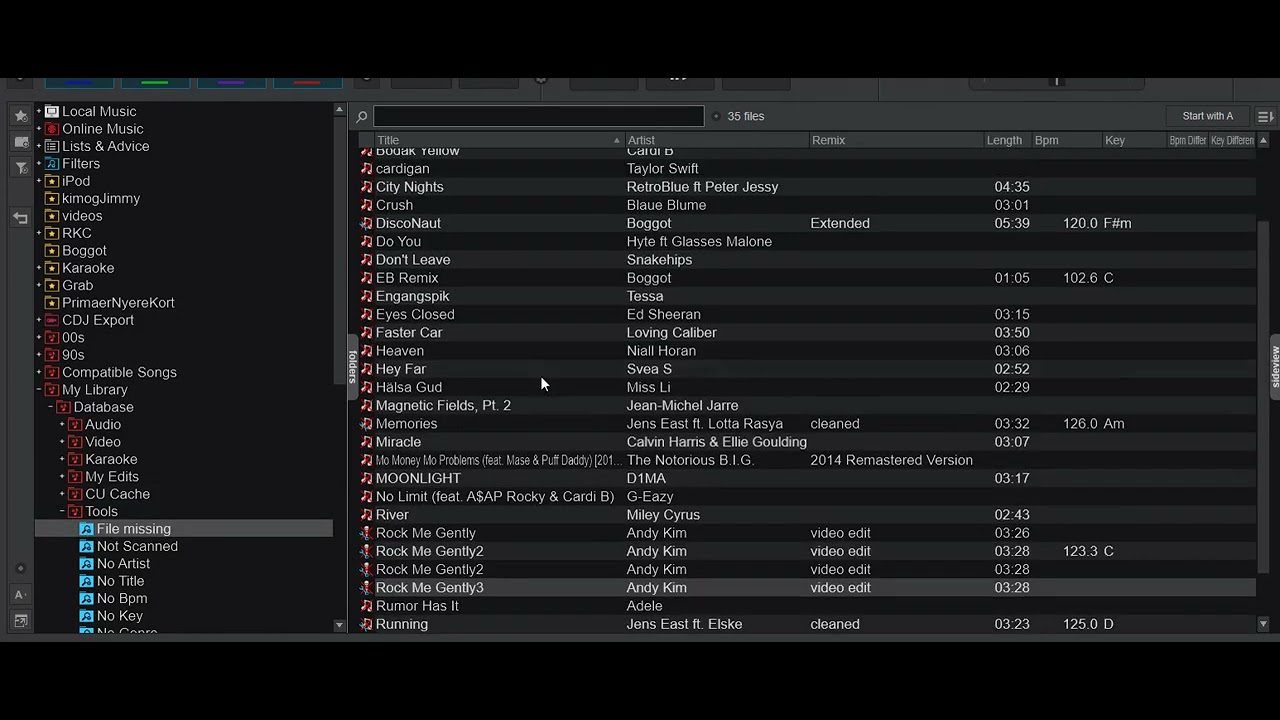Expand the My Edits folder node

click(x=62, y=477)
